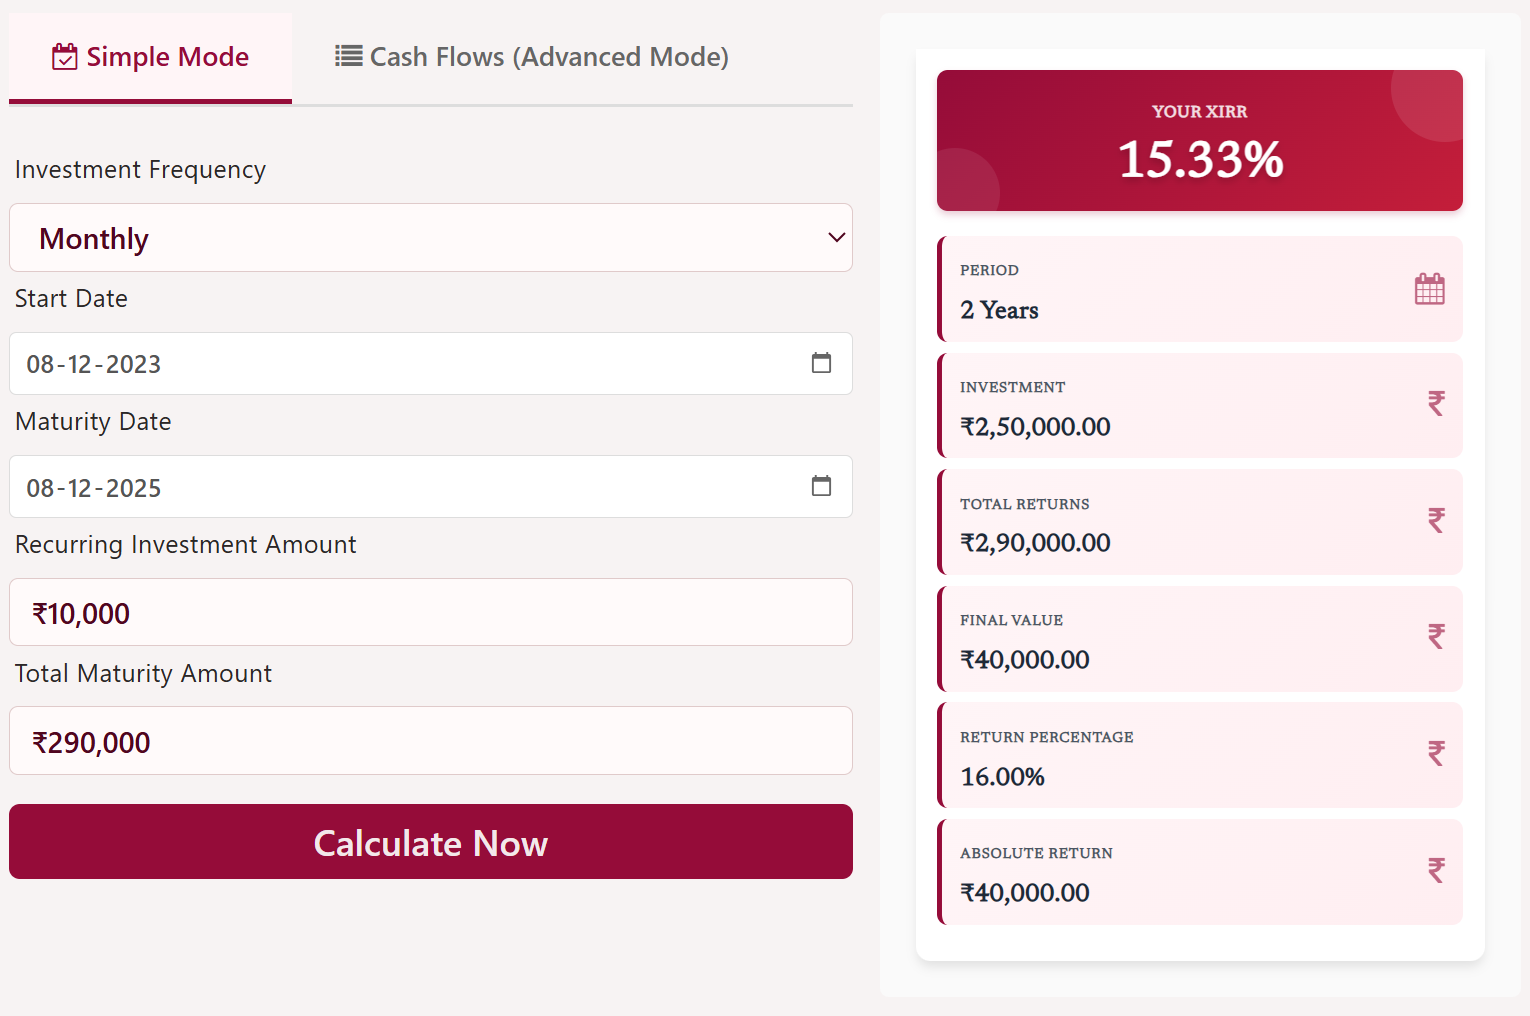Click the calendar icon on the Period card
1530x1016 pixels.
(1430, 288)
